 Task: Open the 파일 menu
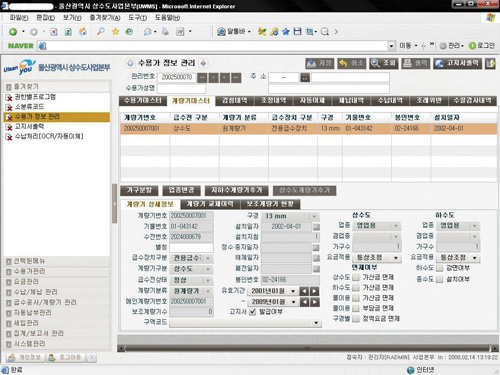click(19, 18)
